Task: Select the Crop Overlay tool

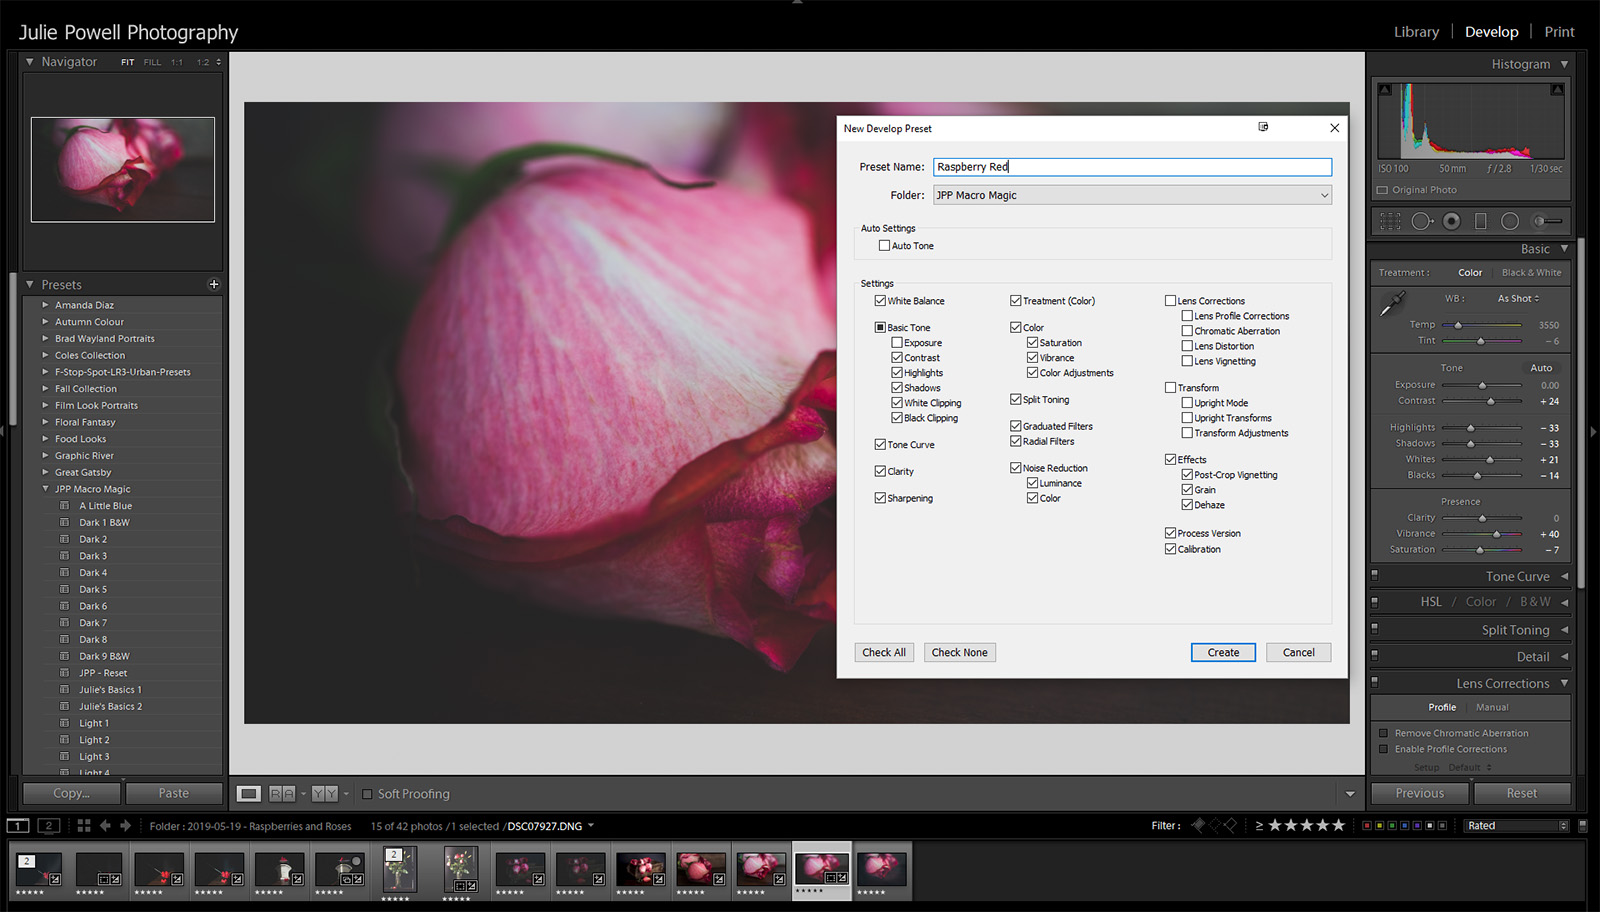Action: [1391, 221]
